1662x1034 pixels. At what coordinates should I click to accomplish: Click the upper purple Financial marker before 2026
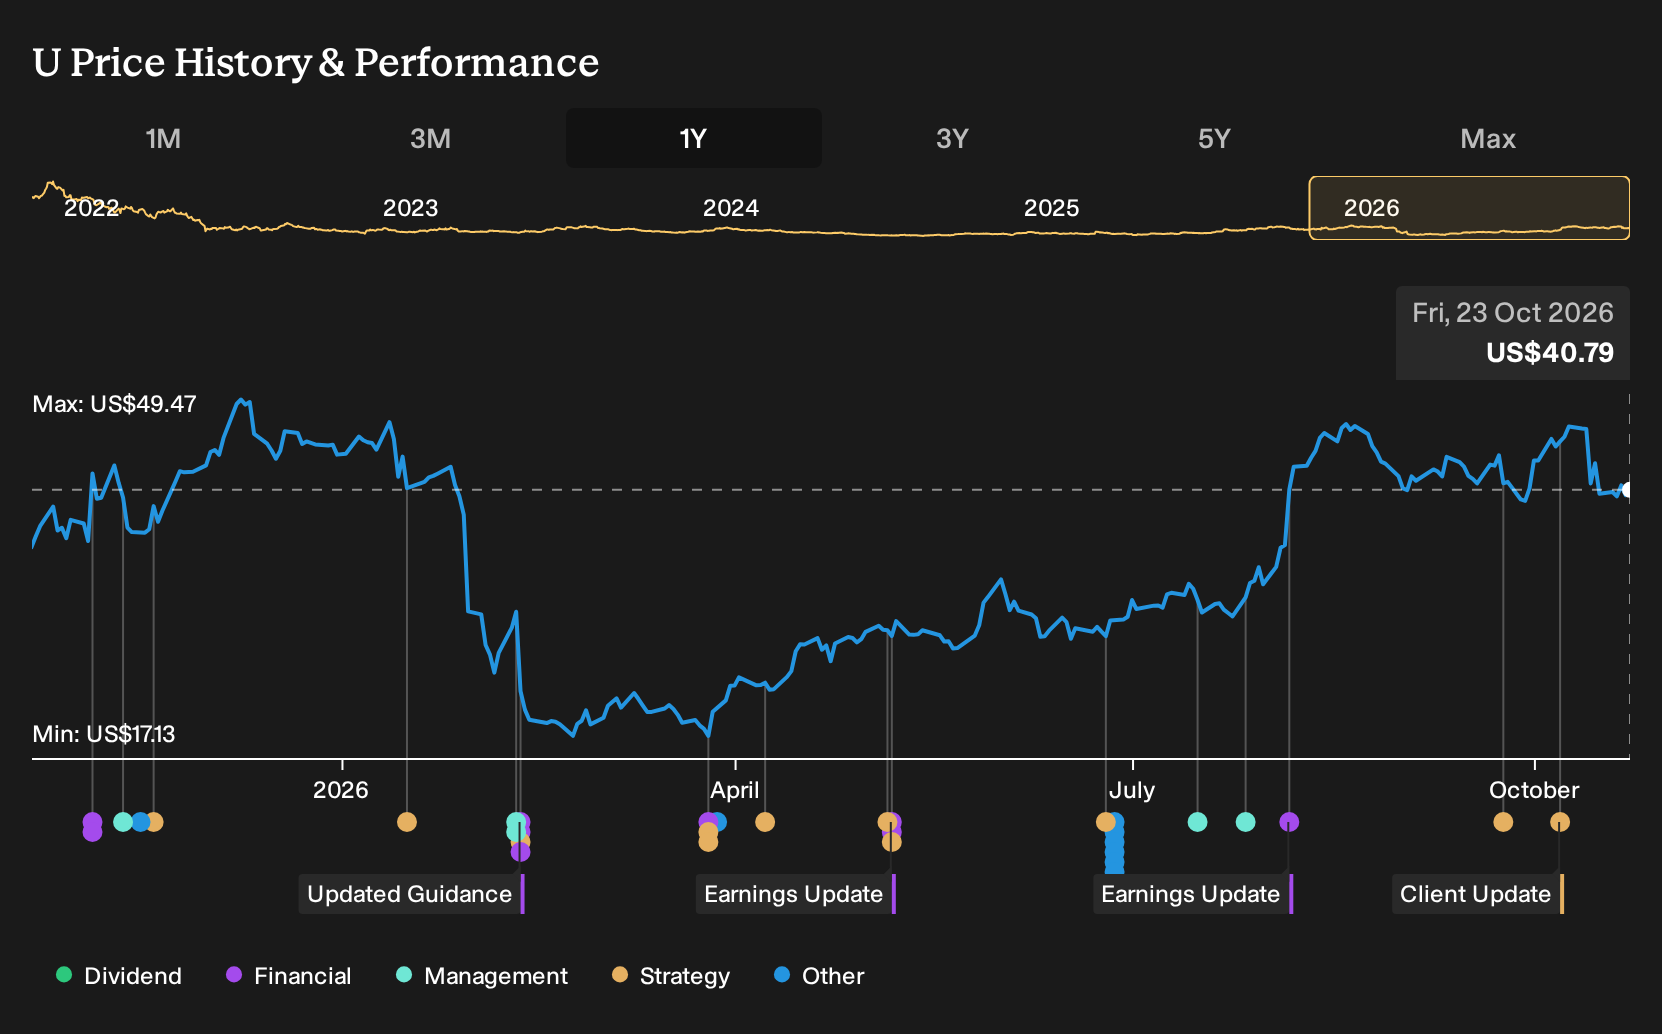[x=92, y=822]
